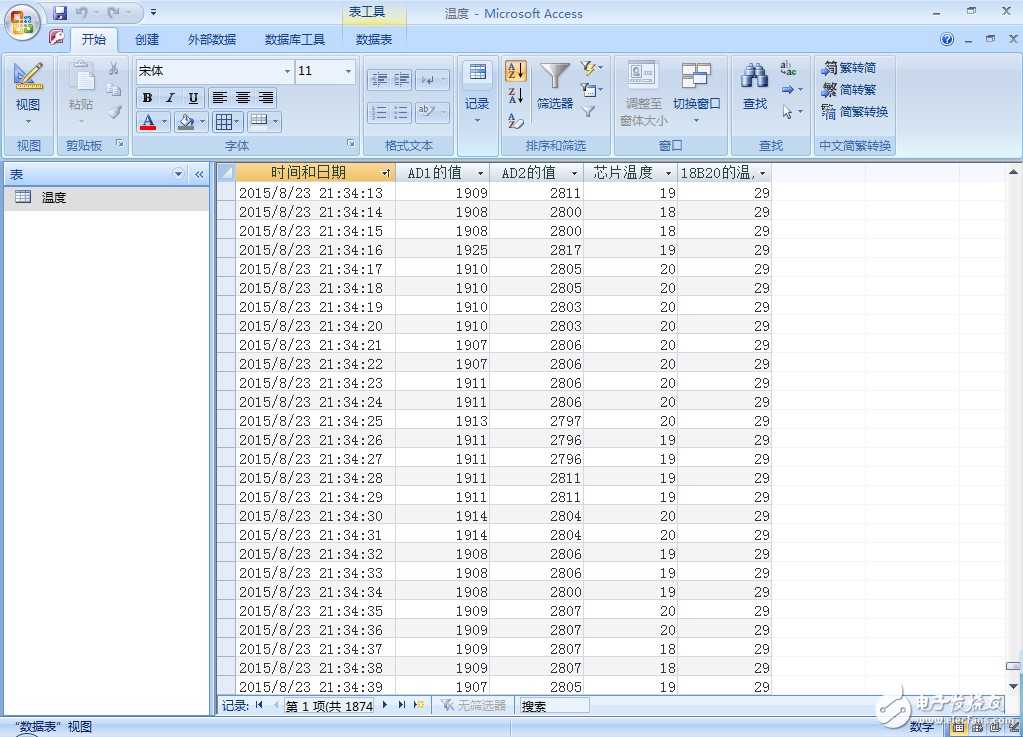The height and width of the screenshot is (737, 1023).
Task: Click the 繁转简 conversion button
Action: [x=849, y=68]
